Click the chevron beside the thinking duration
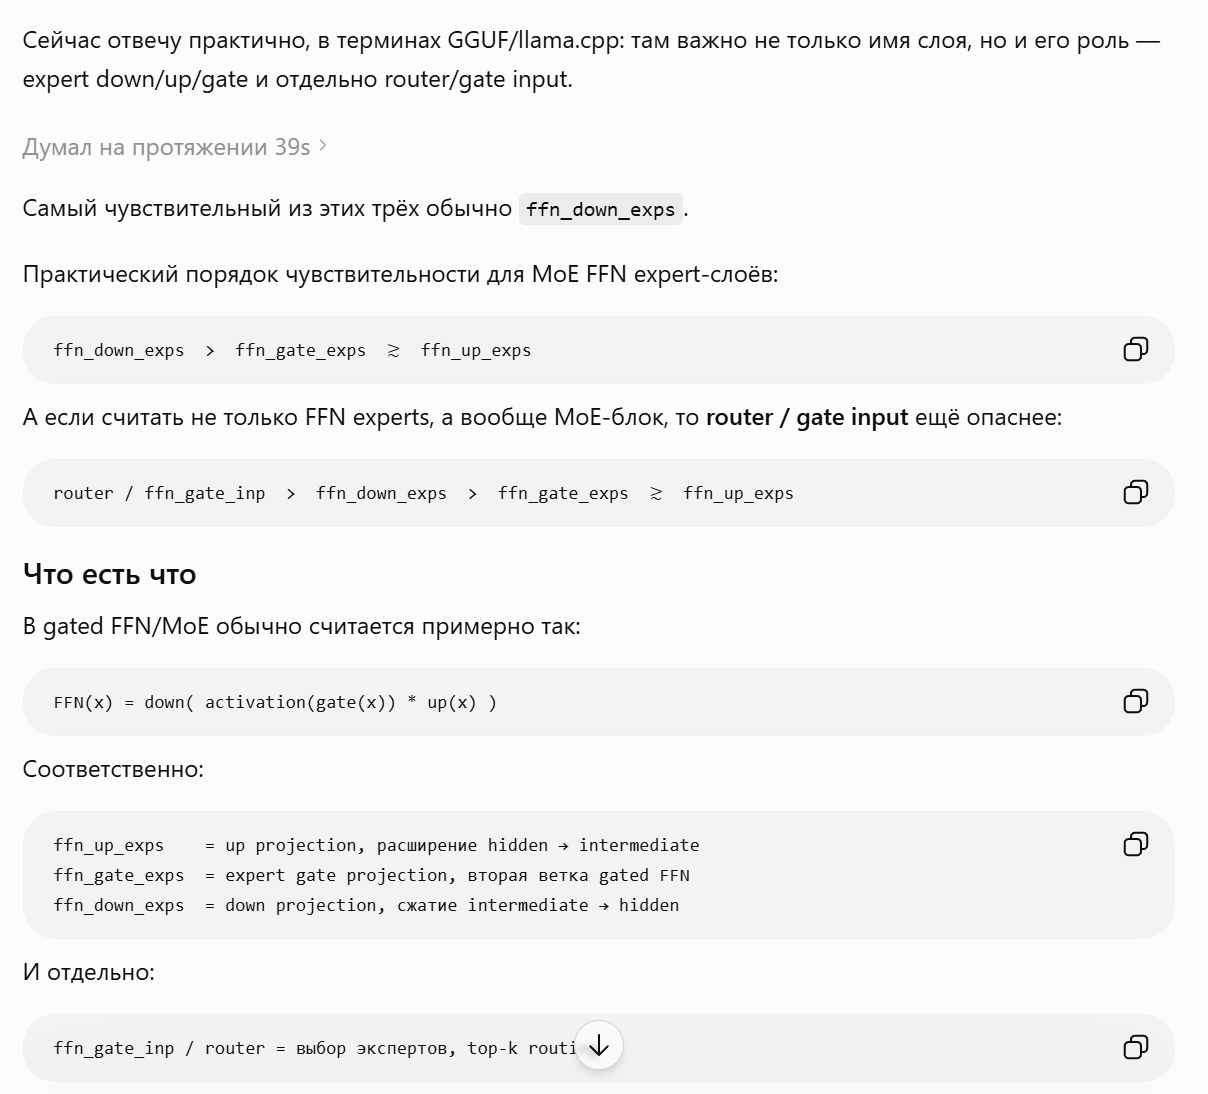The image size is (1208, 1094). coord(322,147)
